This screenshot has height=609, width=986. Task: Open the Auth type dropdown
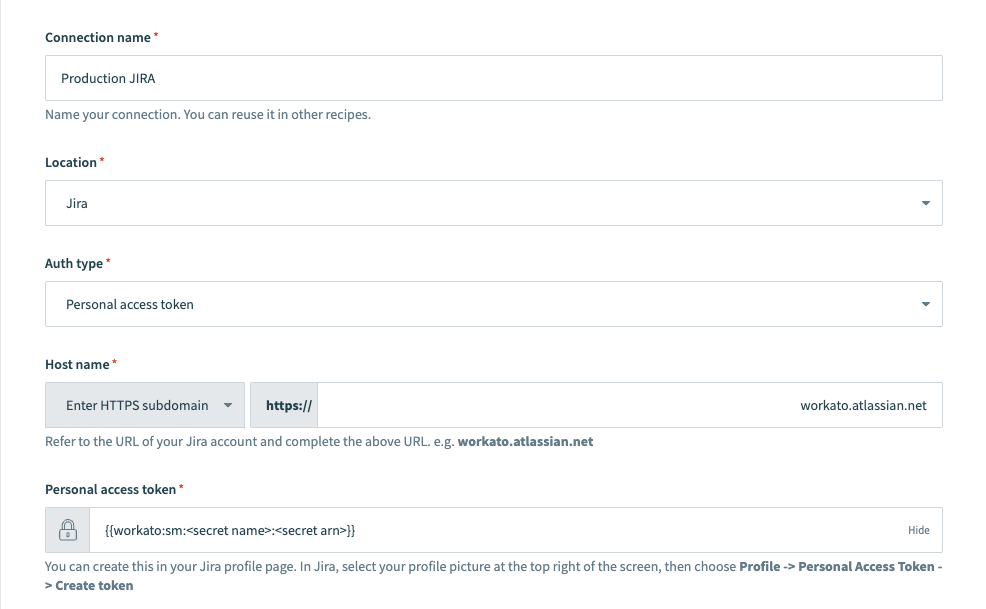tap(494, 304)
